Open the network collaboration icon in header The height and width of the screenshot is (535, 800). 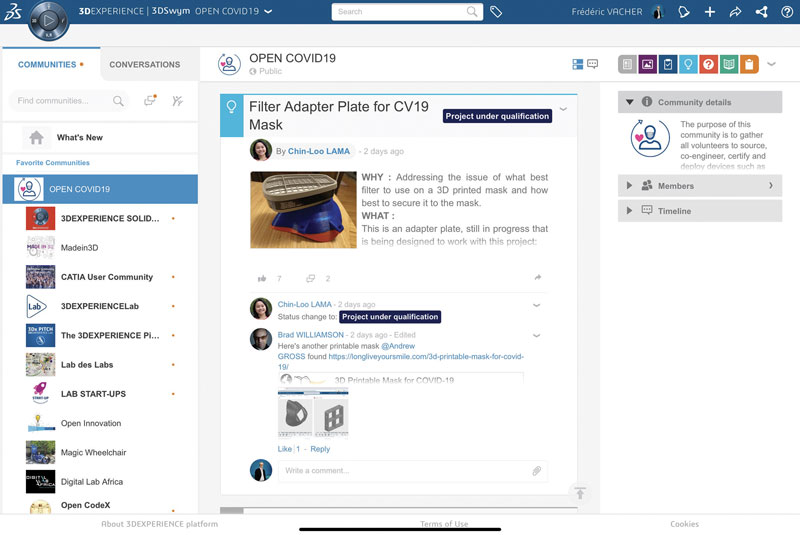[761, 11]
